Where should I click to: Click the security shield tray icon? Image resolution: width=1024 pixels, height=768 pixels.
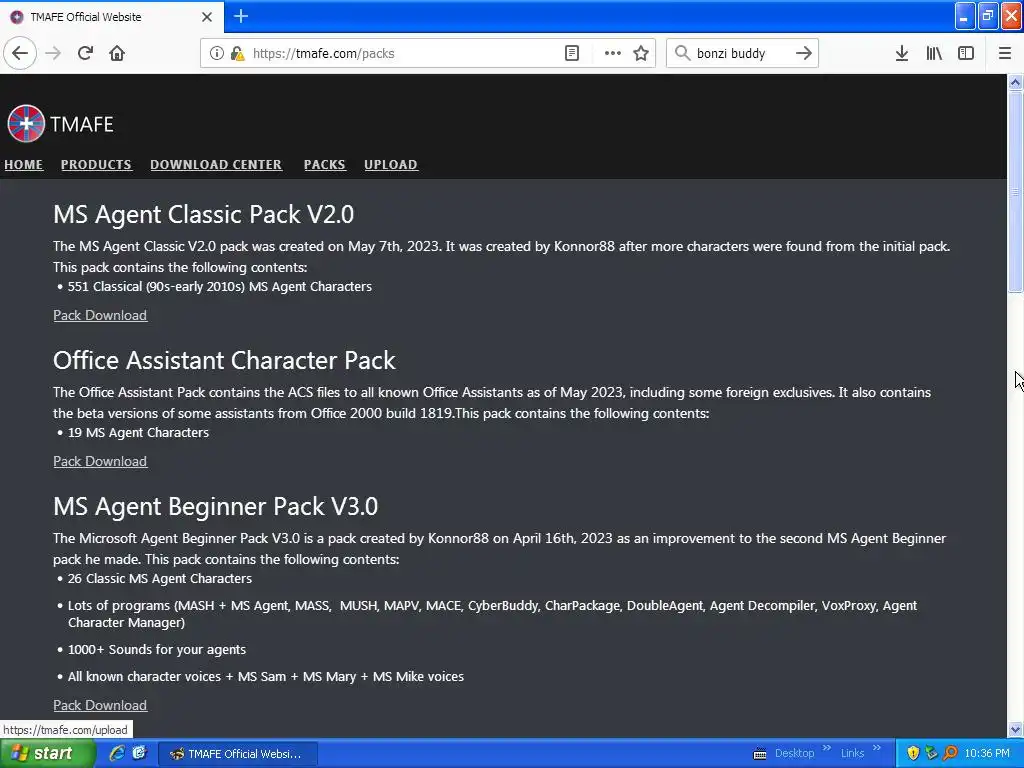click(x=913, y=753)
